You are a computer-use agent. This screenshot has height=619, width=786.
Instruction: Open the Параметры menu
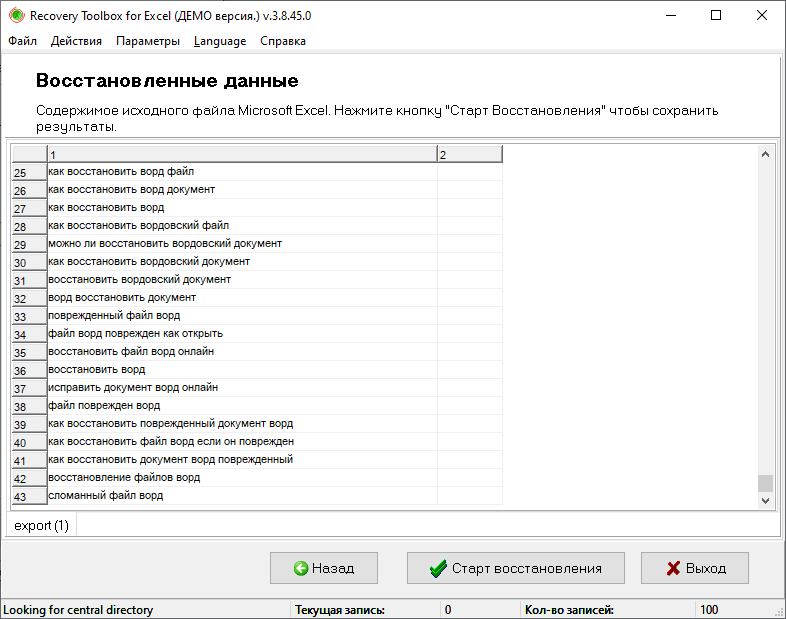[x=148, y=41]
